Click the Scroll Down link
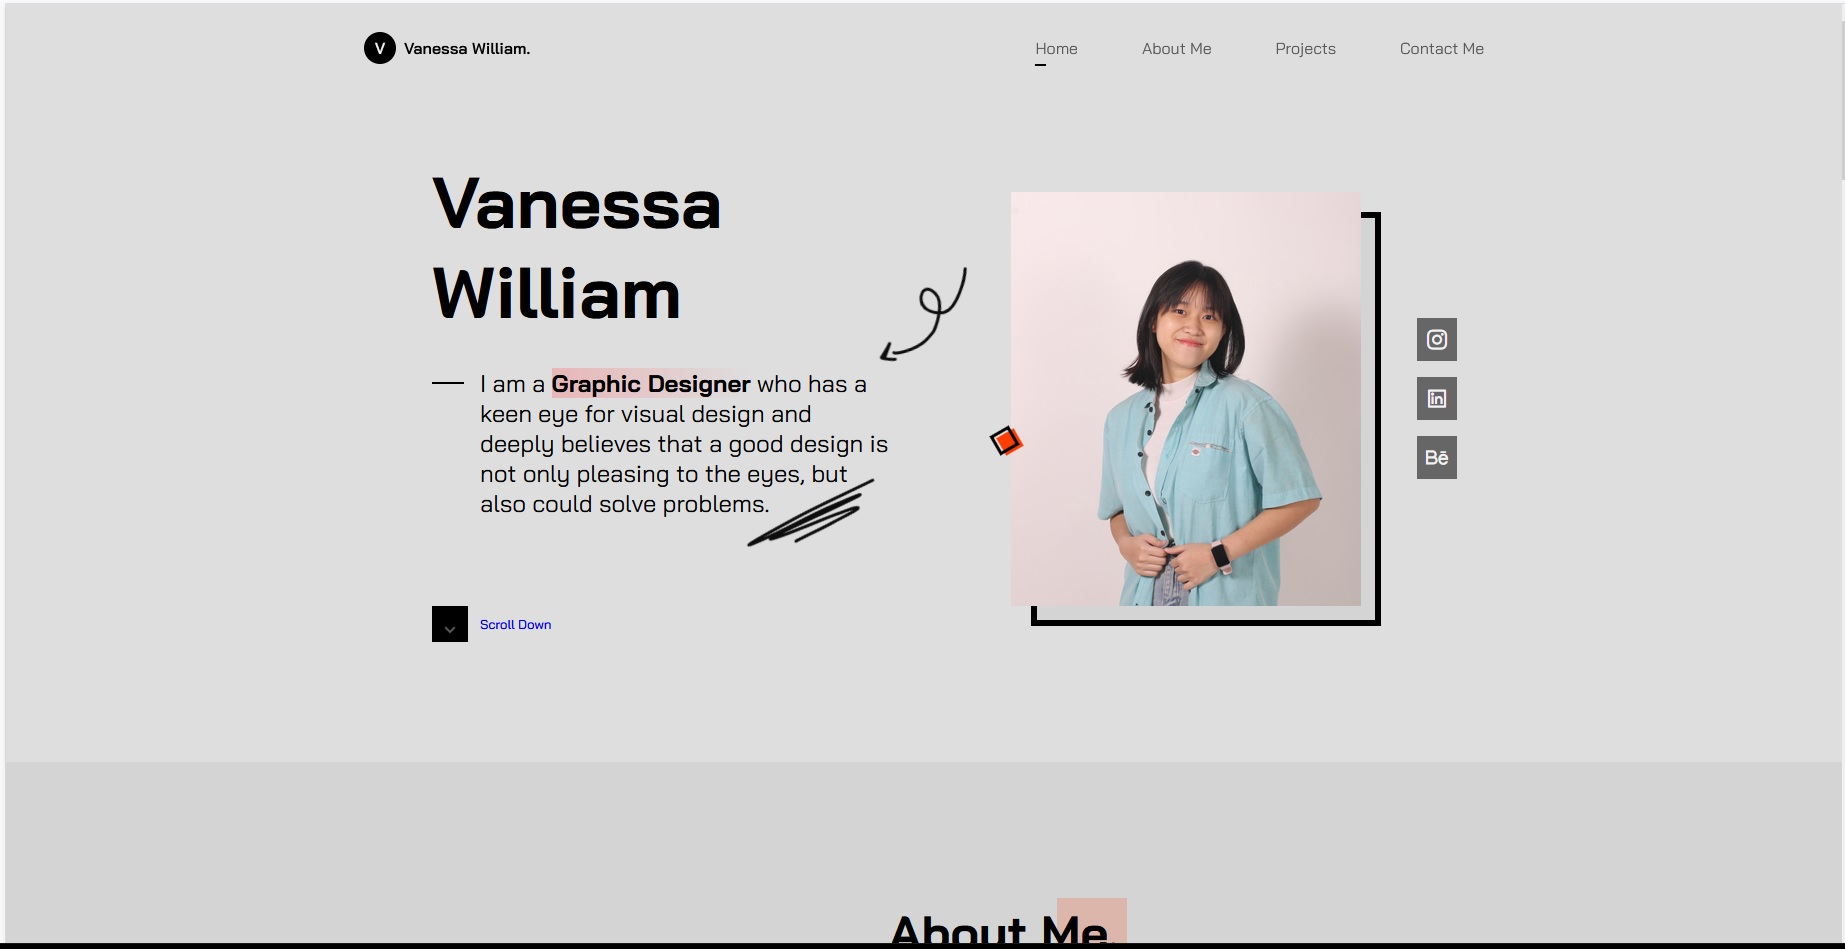Screen dimensions: 1845x949 (515, 625)
